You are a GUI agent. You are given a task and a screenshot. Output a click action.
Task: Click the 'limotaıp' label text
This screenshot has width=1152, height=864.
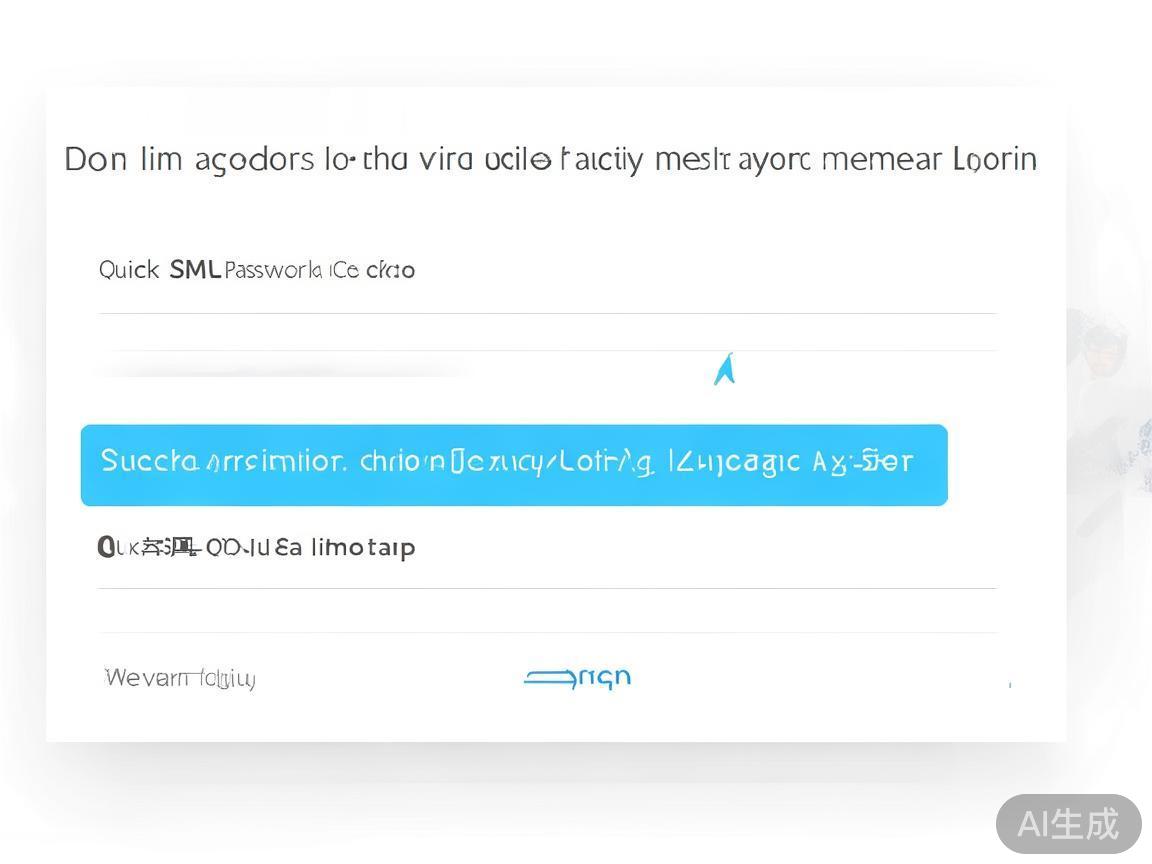363,548
